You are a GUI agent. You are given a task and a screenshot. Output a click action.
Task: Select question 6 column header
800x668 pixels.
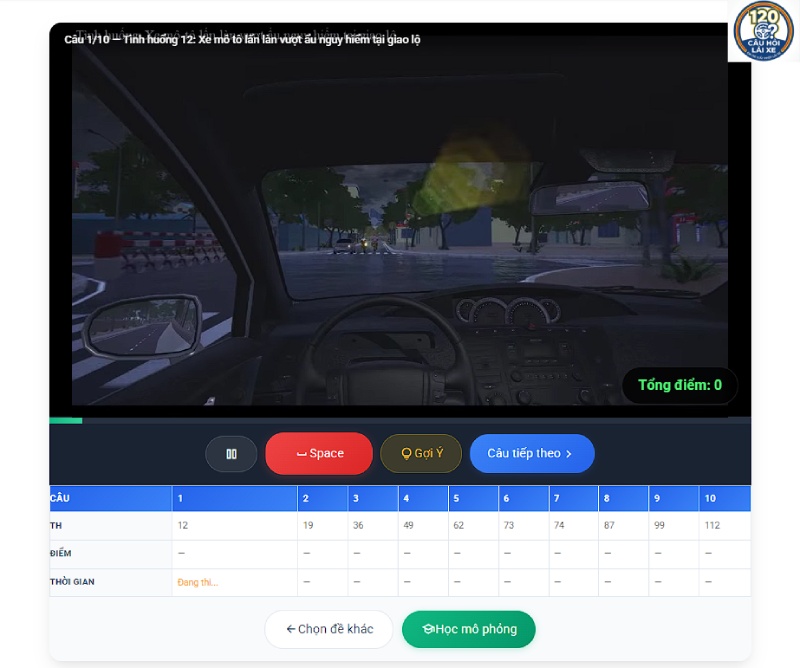(524, 498)
